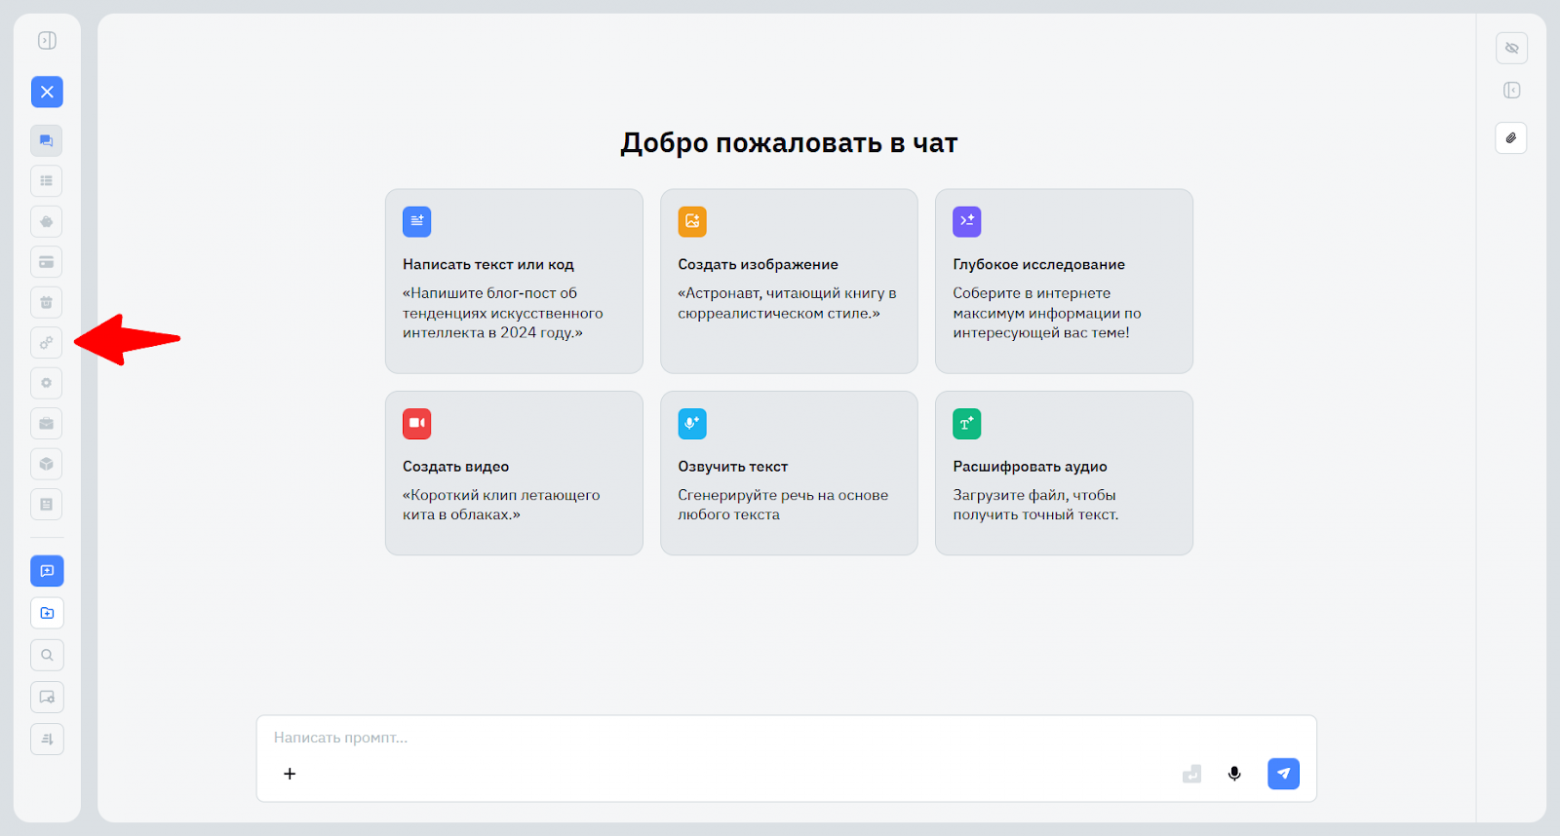Open the briefcase icon in the sidebar
The image size is (1560, 836).
point(46,423)
